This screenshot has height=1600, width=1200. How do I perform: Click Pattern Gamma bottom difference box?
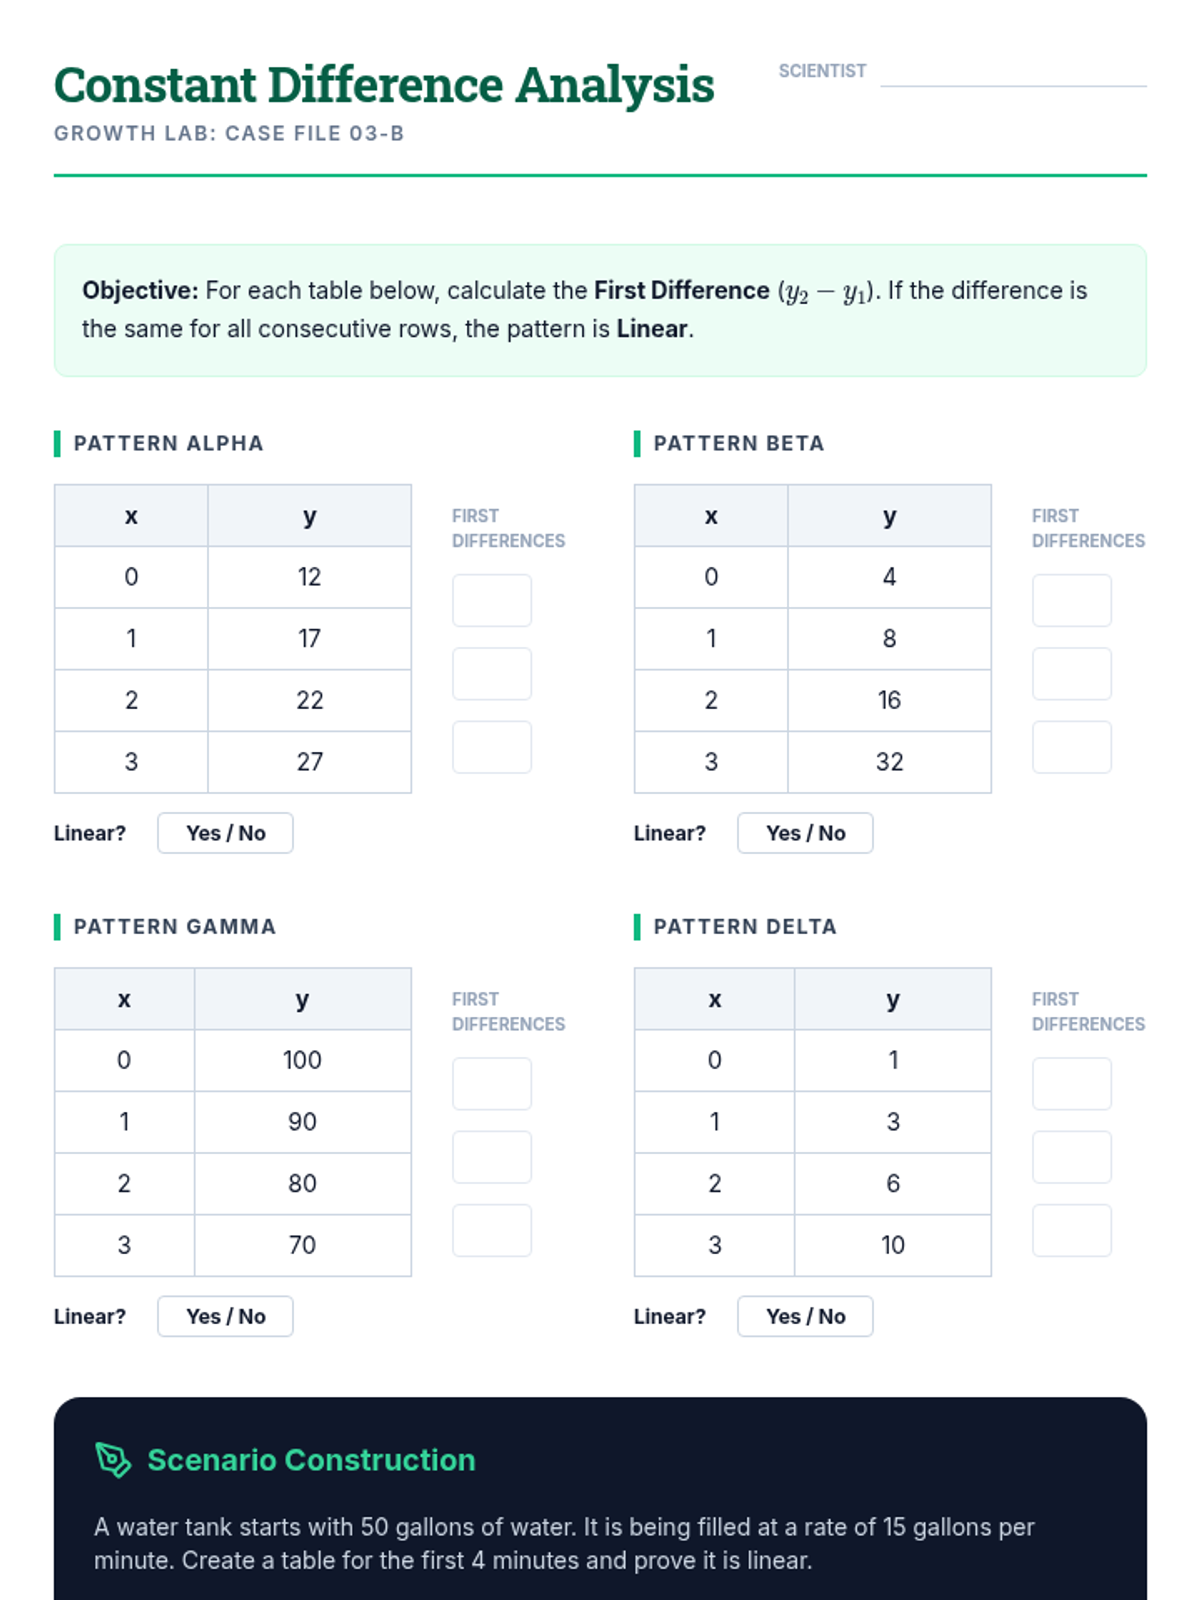click(x=491, y=1230)
